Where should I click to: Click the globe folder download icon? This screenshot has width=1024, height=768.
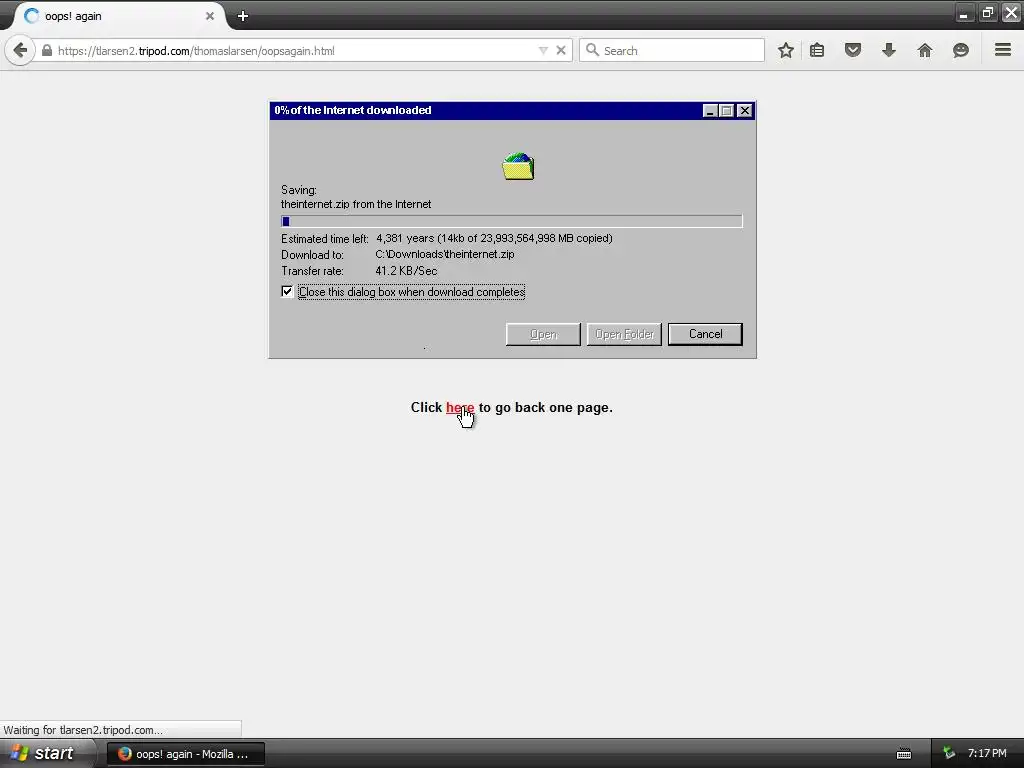pos(519,166)
